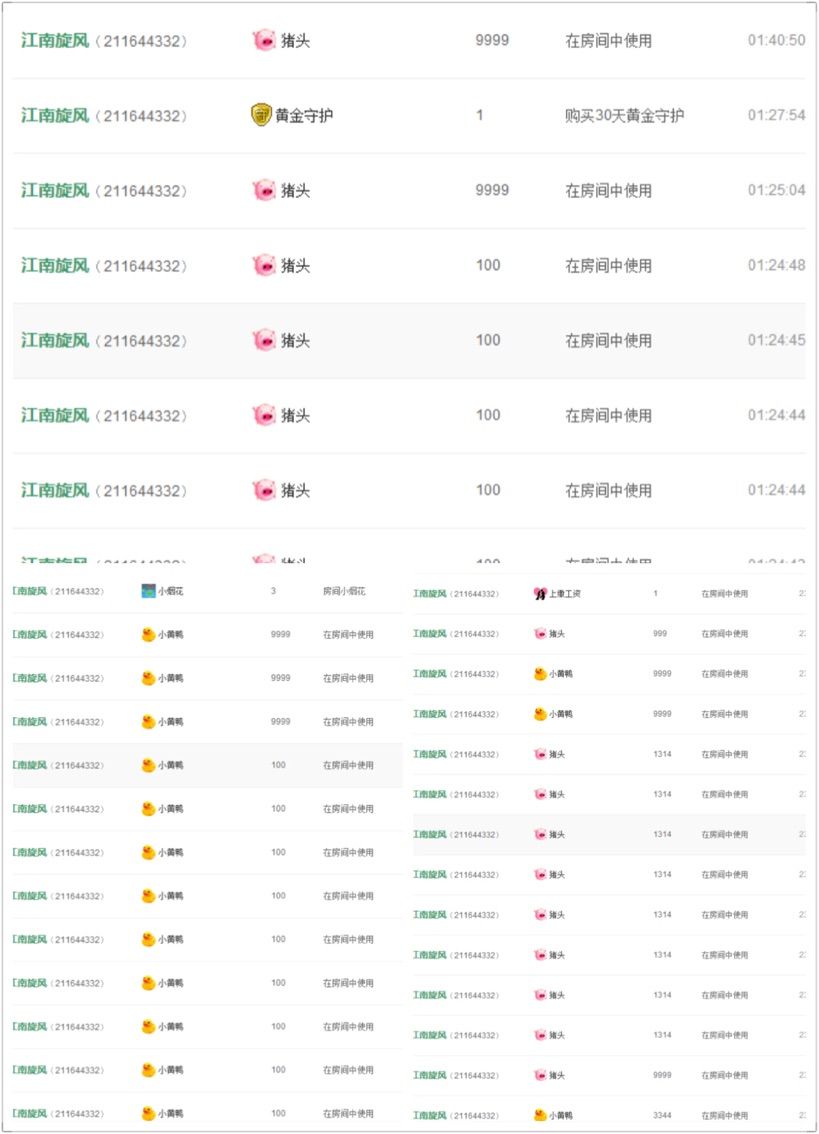Click the quantity 999
The height and width of the screenshot is (1134, 819).
click(x=660, y=634)
